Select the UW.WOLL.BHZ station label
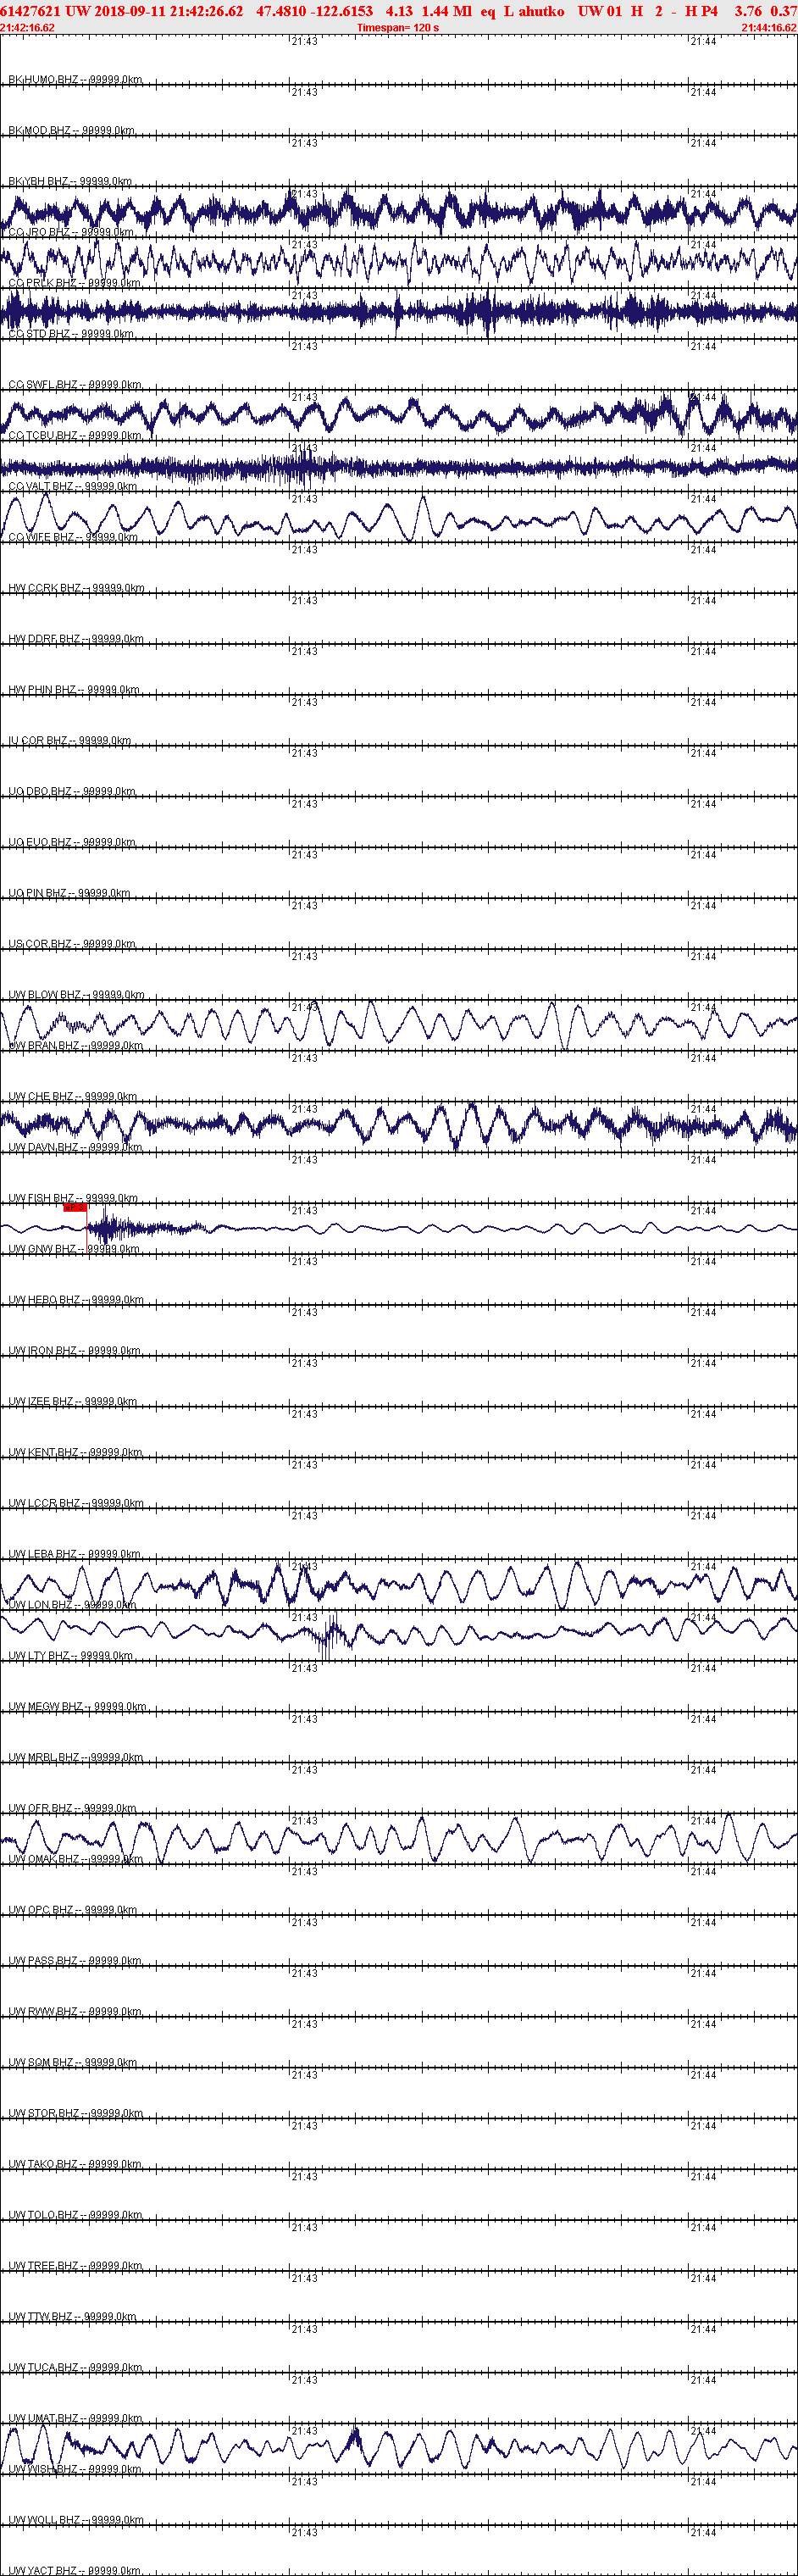 (76, 2520)
